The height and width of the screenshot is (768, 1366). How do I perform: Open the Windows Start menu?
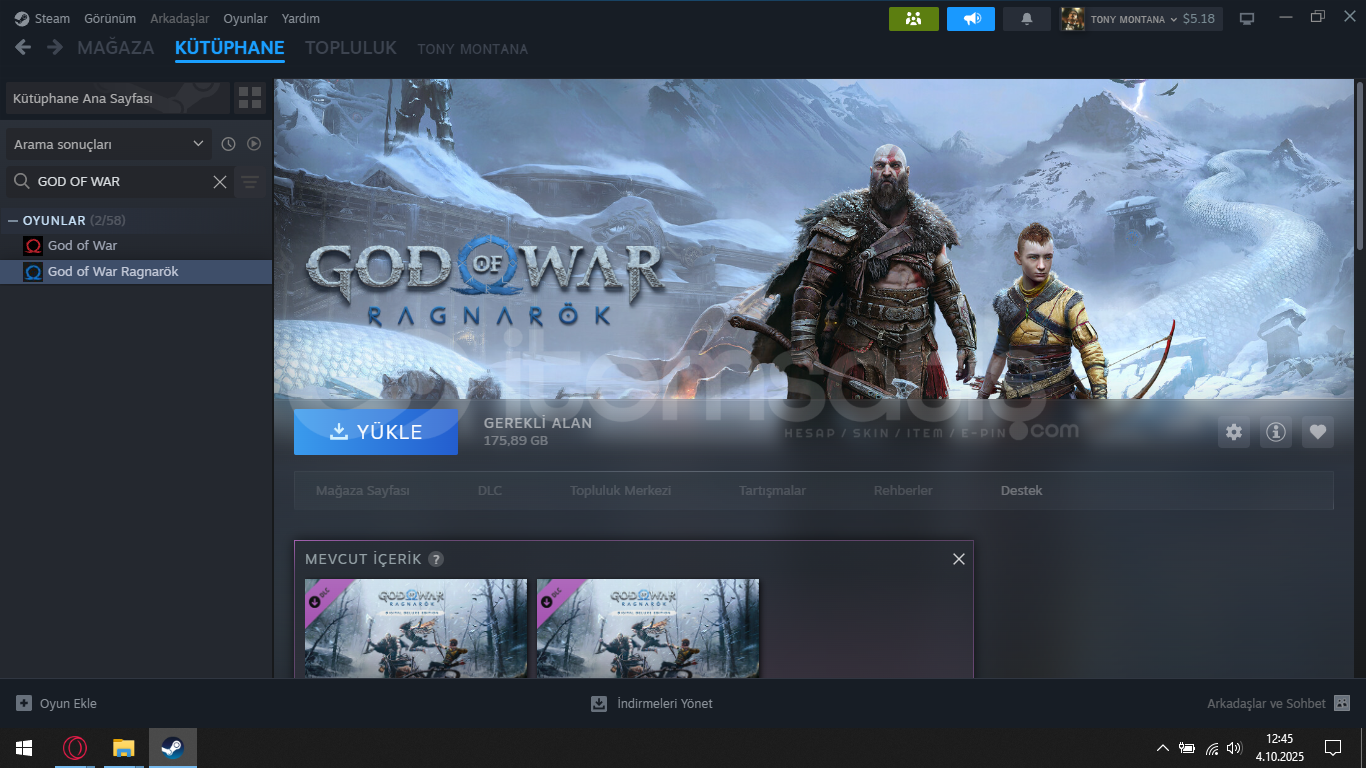[24, 748]
